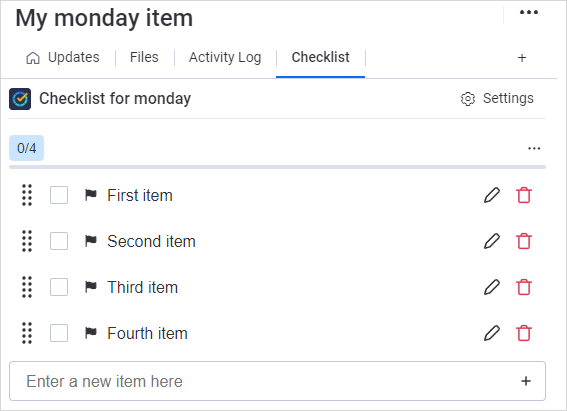Image resolution: width=567 pixels, height=411 pixels.
Task: Add a new tab view with plus
Action: click(522, 58)
